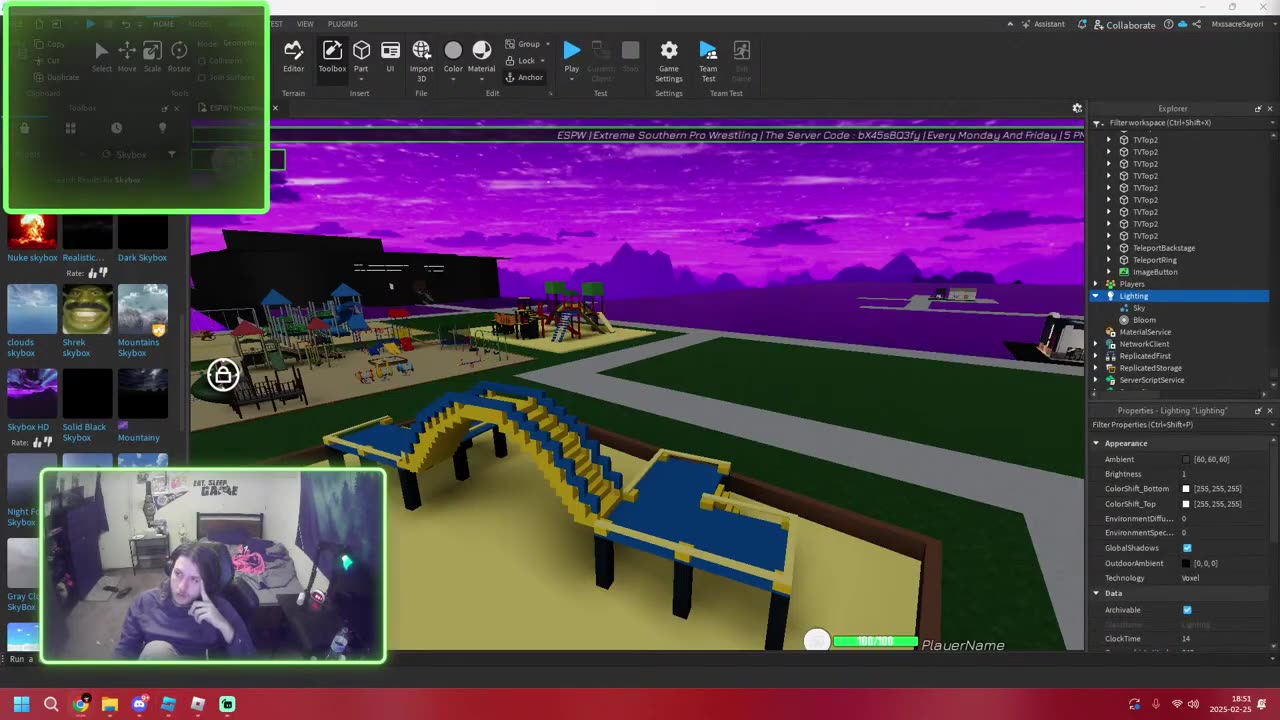Collapse the Appearance properties section

click(x=1097, y=443)
